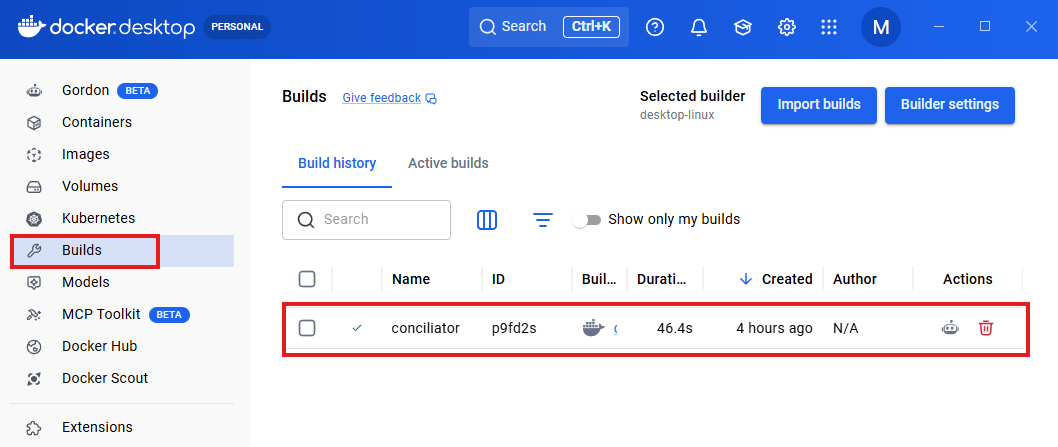Ask Gordon about the conciliator build
The width and height of the screenshot is (1058, 447).
tap(950, 329)
